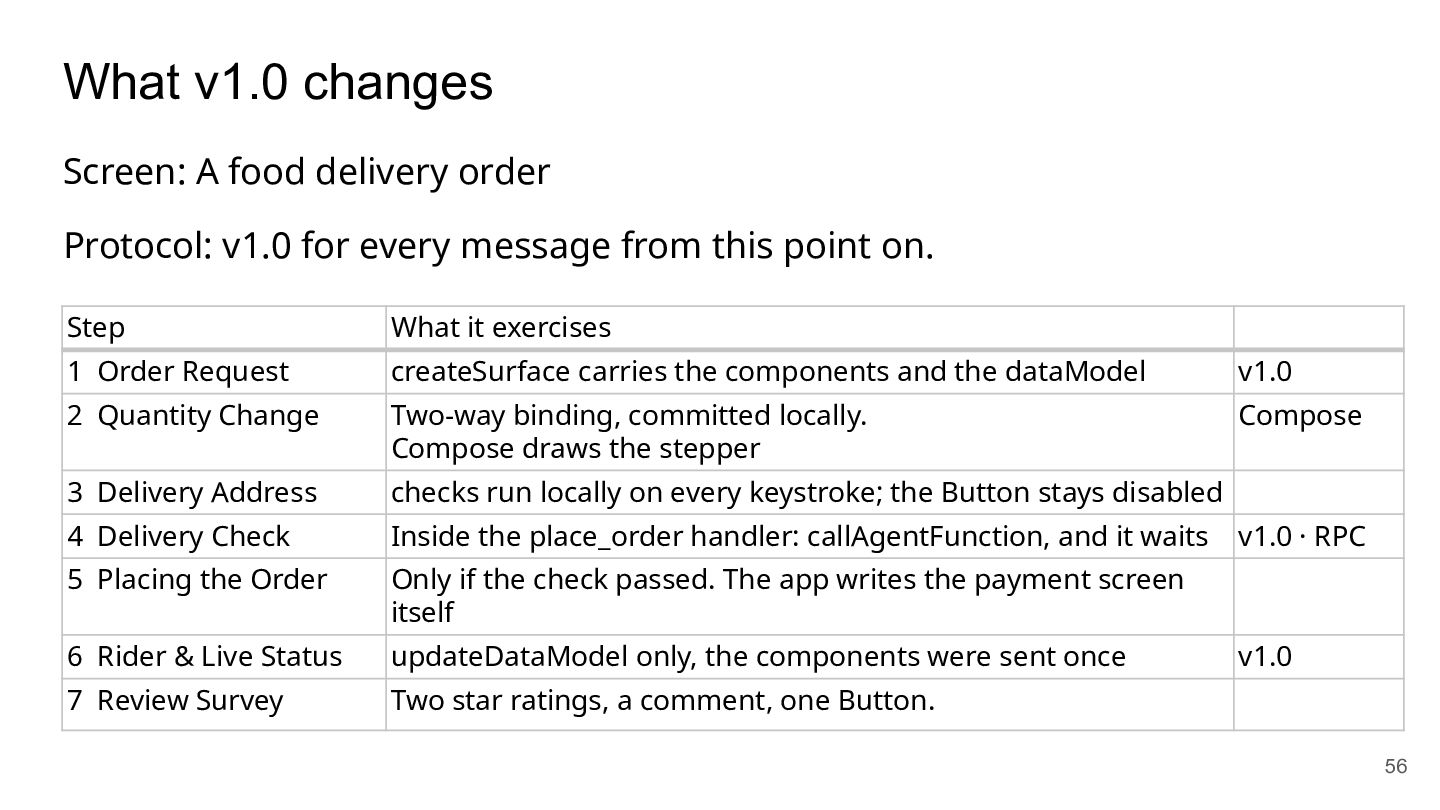The height and width of the screenshot is (810, 1440).
Task: Select the '2 Quantity Change' cell
Action: point(224,432)
